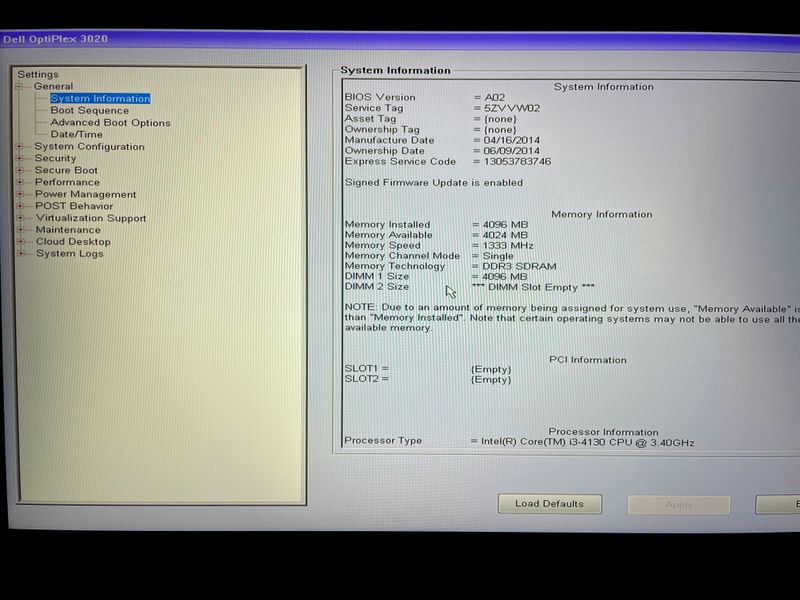Select the Maintenance category label
The width and height of the screenshot is (800, 600).
tap(68, 230)
